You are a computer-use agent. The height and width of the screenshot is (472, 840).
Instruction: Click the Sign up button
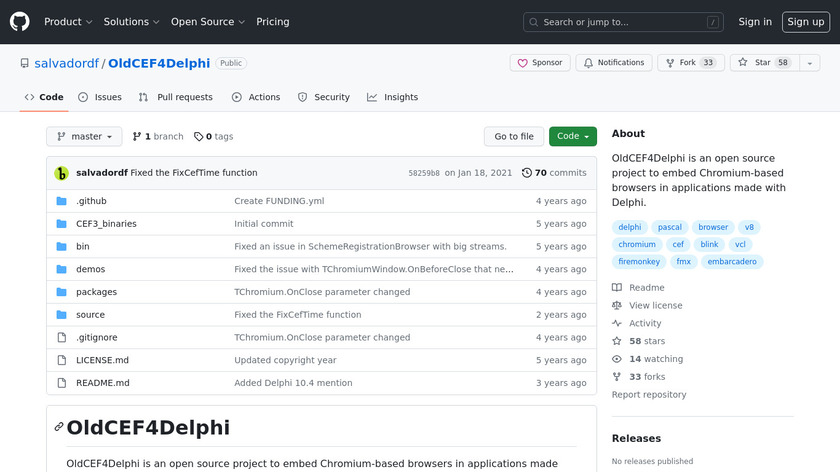pyautogui.click(x=805, y=22)
